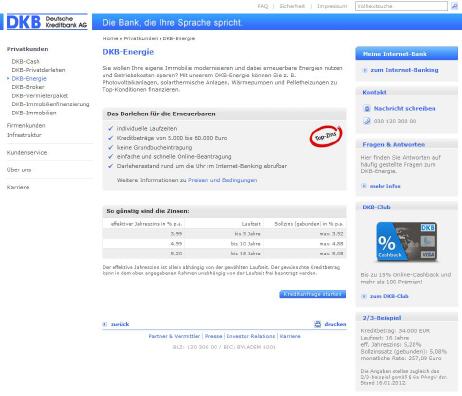The height and width of the screenshot is (396, 462).
Task: Open the FAQ link in header
Action: tap(263, 6)
